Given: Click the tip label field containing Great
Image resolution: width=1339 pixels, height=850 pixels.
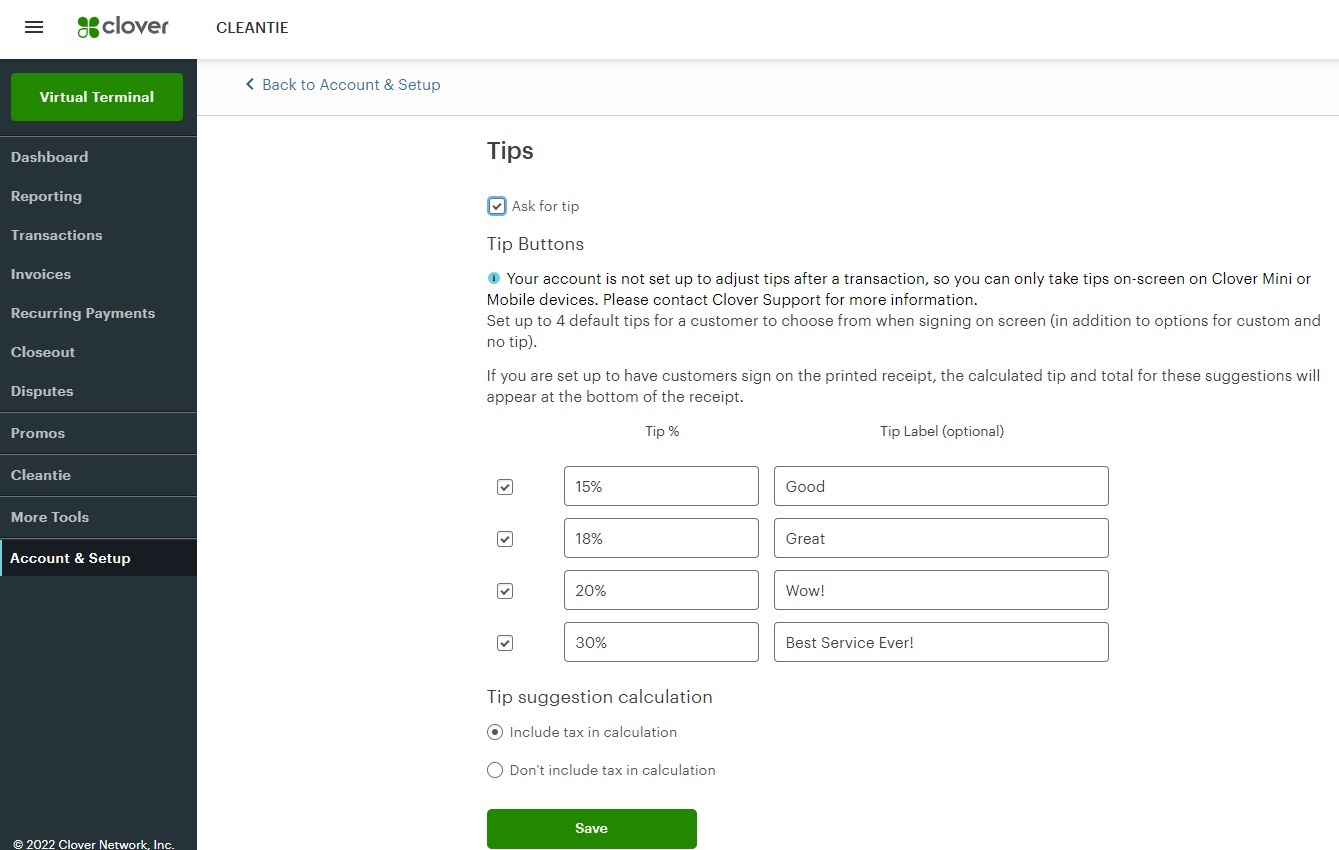Looking at the screenshot, I should click(940, 538).
